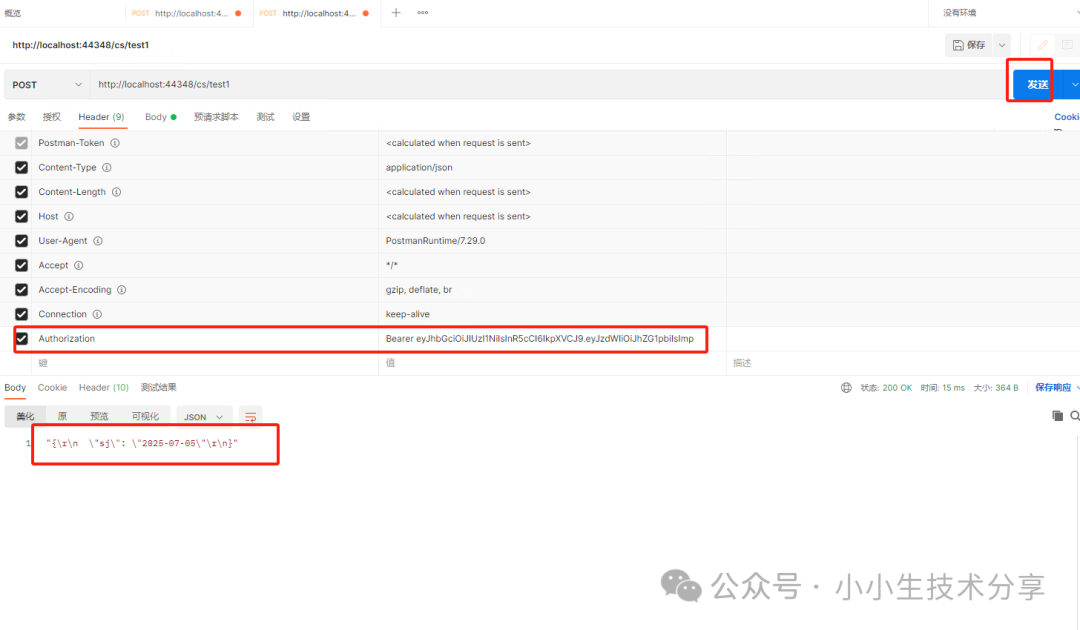
Task: Open the Send button dropdown arrow
Action: [1074, 84]
